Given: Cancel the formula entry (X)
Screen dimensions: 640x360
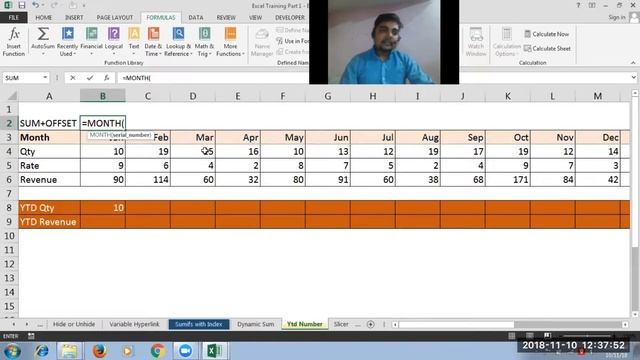Looking at the screenshot, I should tap(73, 78).
